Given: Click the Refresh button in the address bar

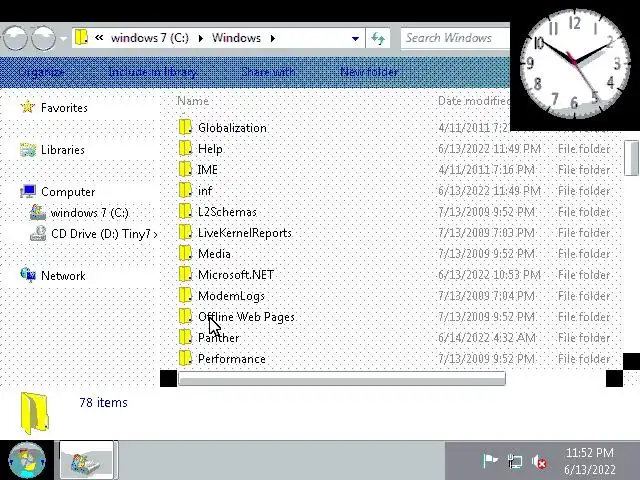Looking at the screenshot, I should coord(378,39).
